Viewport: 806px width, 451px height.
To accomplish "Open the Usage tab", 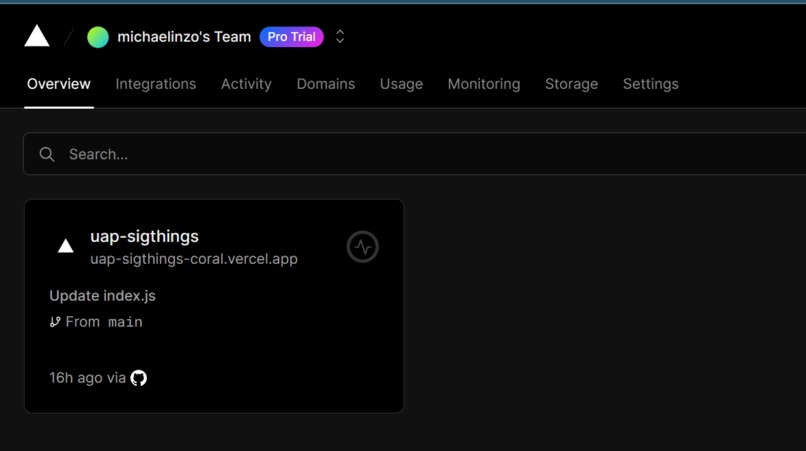I will (401, 84).
